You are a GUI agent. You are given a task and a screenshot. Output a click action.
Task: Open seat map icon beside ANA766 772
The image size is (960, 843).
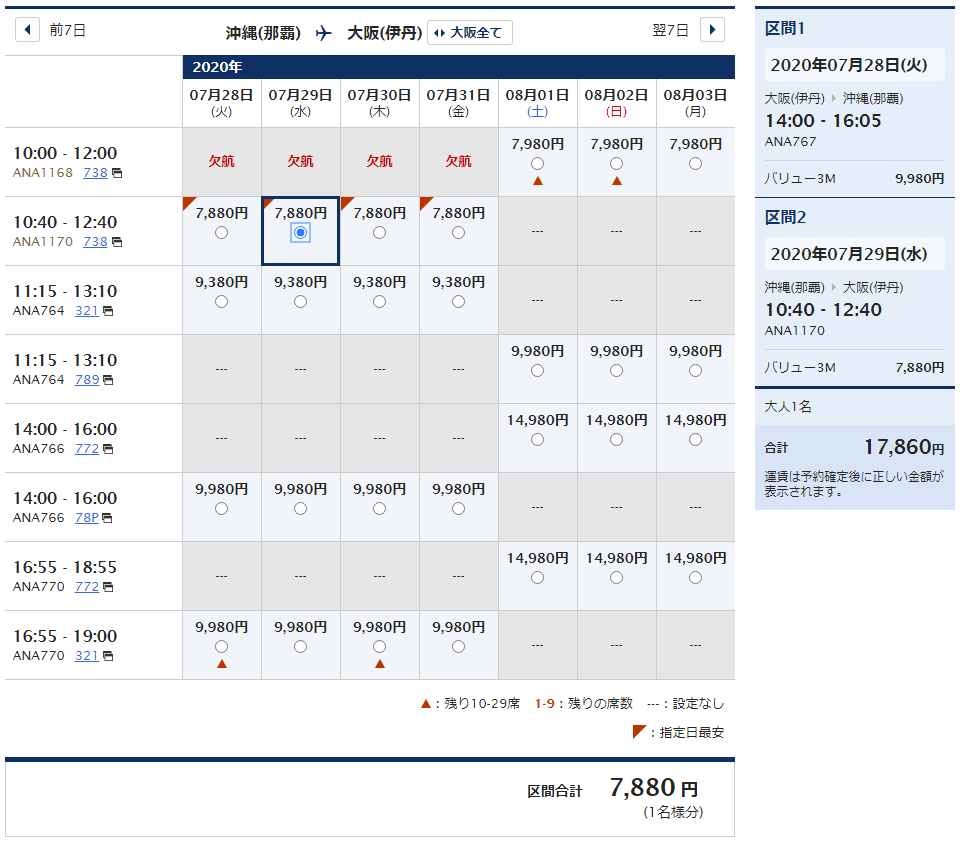[108, 449]
